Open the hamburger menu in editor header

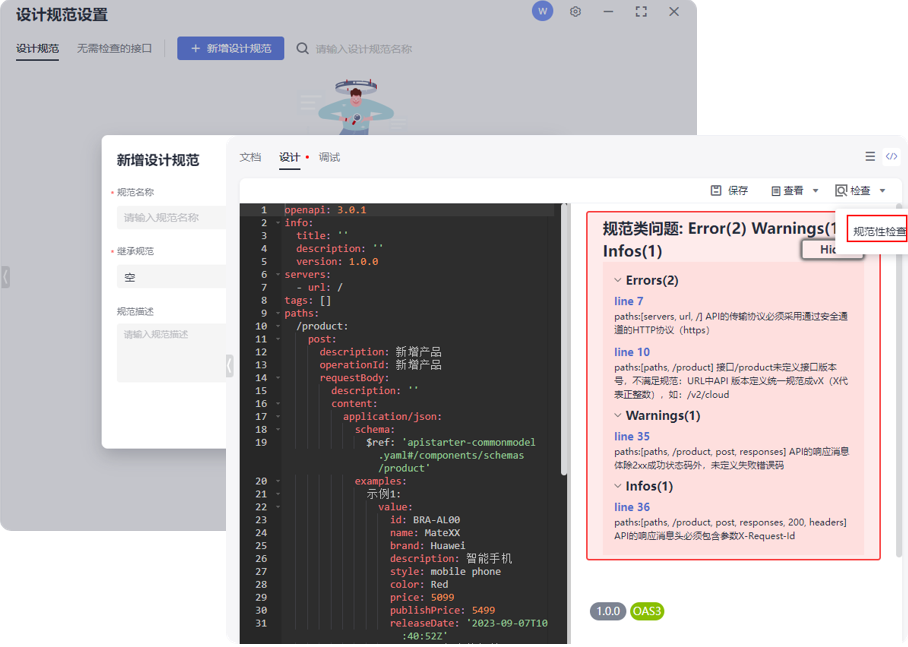pyautogui.click(x=870, y=156)
